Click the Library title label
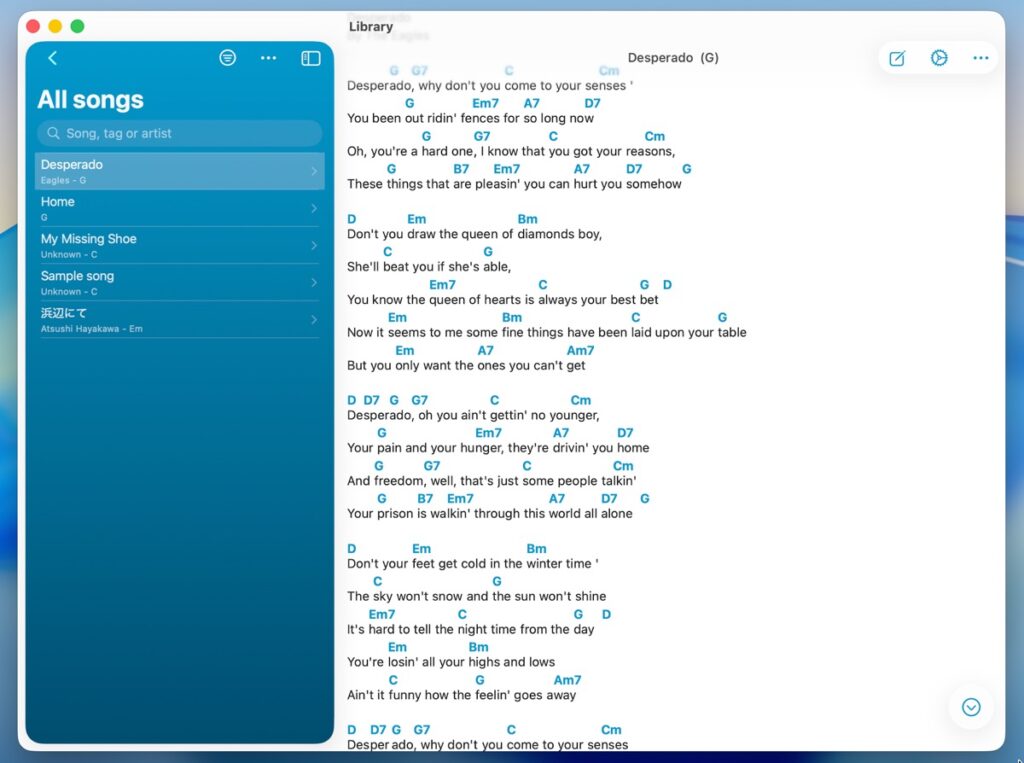 371,26
